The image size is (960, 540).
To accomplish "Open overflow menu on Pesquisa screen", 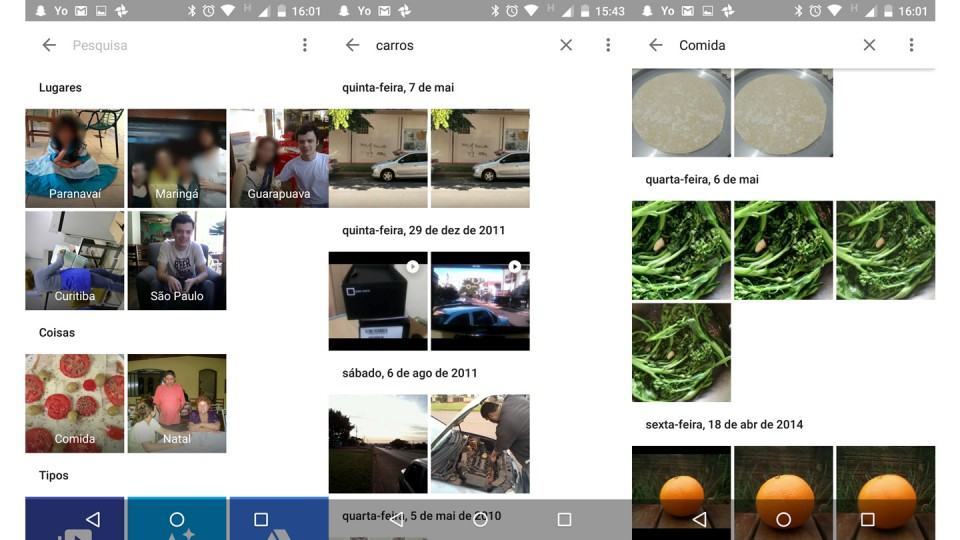I will pos(305,45).
